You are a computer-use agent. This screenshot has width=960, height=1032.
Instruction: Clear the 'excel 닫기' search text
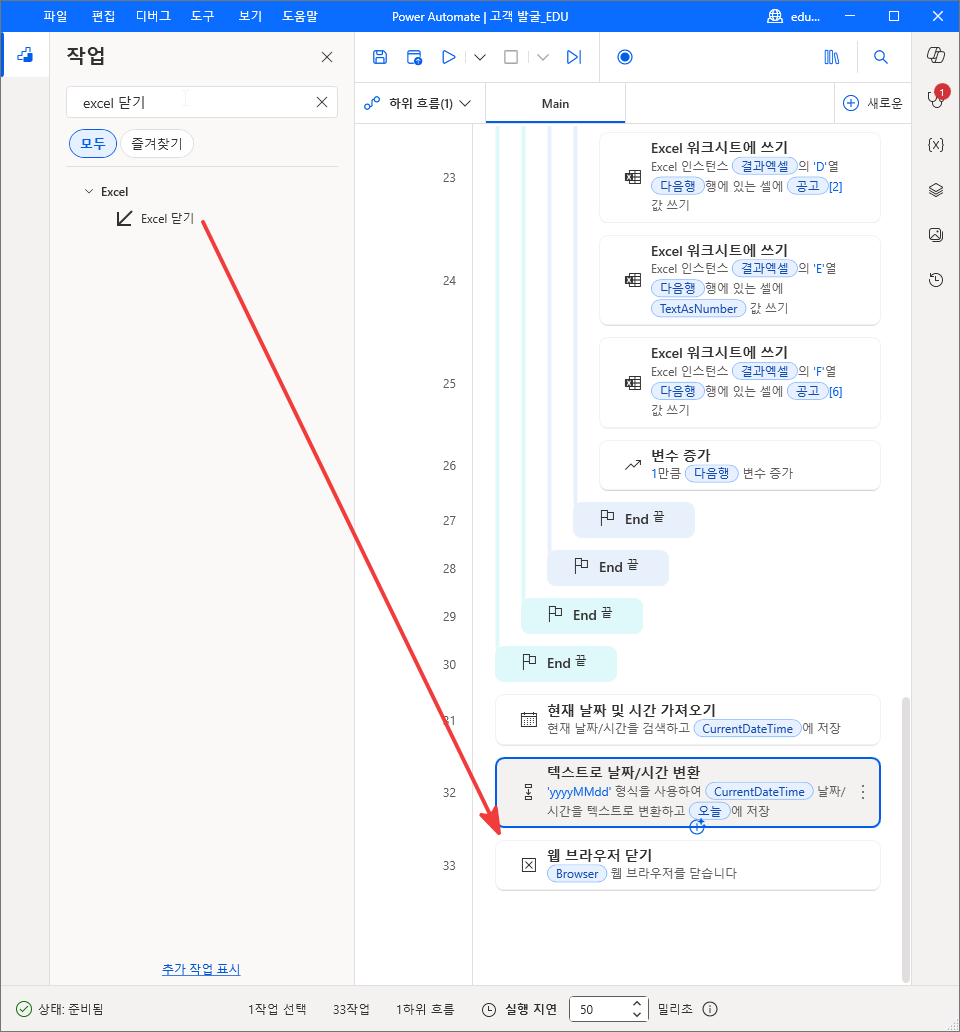322,102
